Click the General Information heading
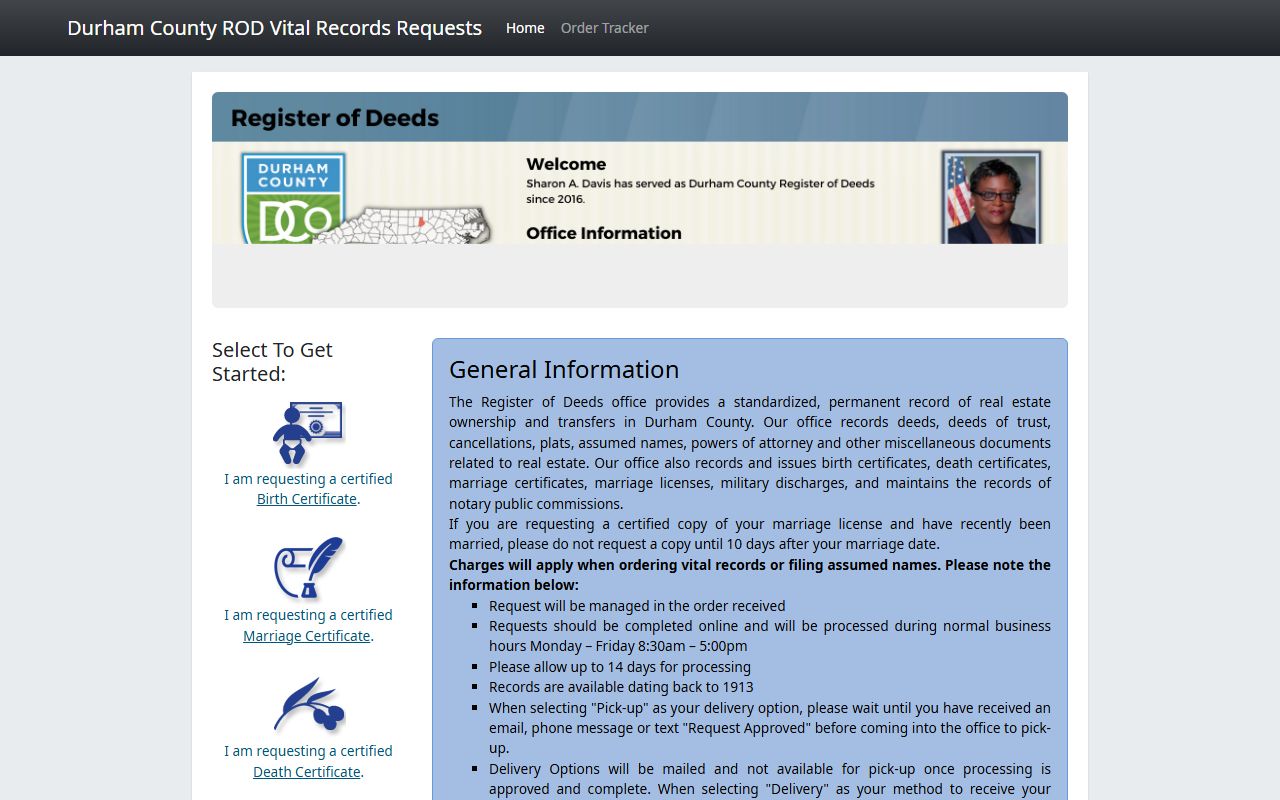This screenshot has height=800, width=1280. [x=564, y=369]
